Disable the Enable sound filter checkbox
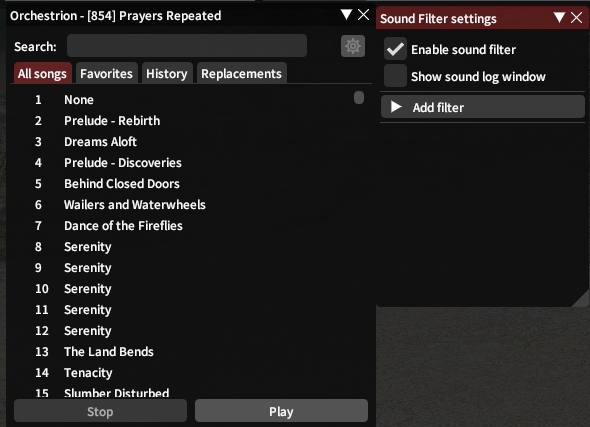The image size is (590, 427). point(395,49)
